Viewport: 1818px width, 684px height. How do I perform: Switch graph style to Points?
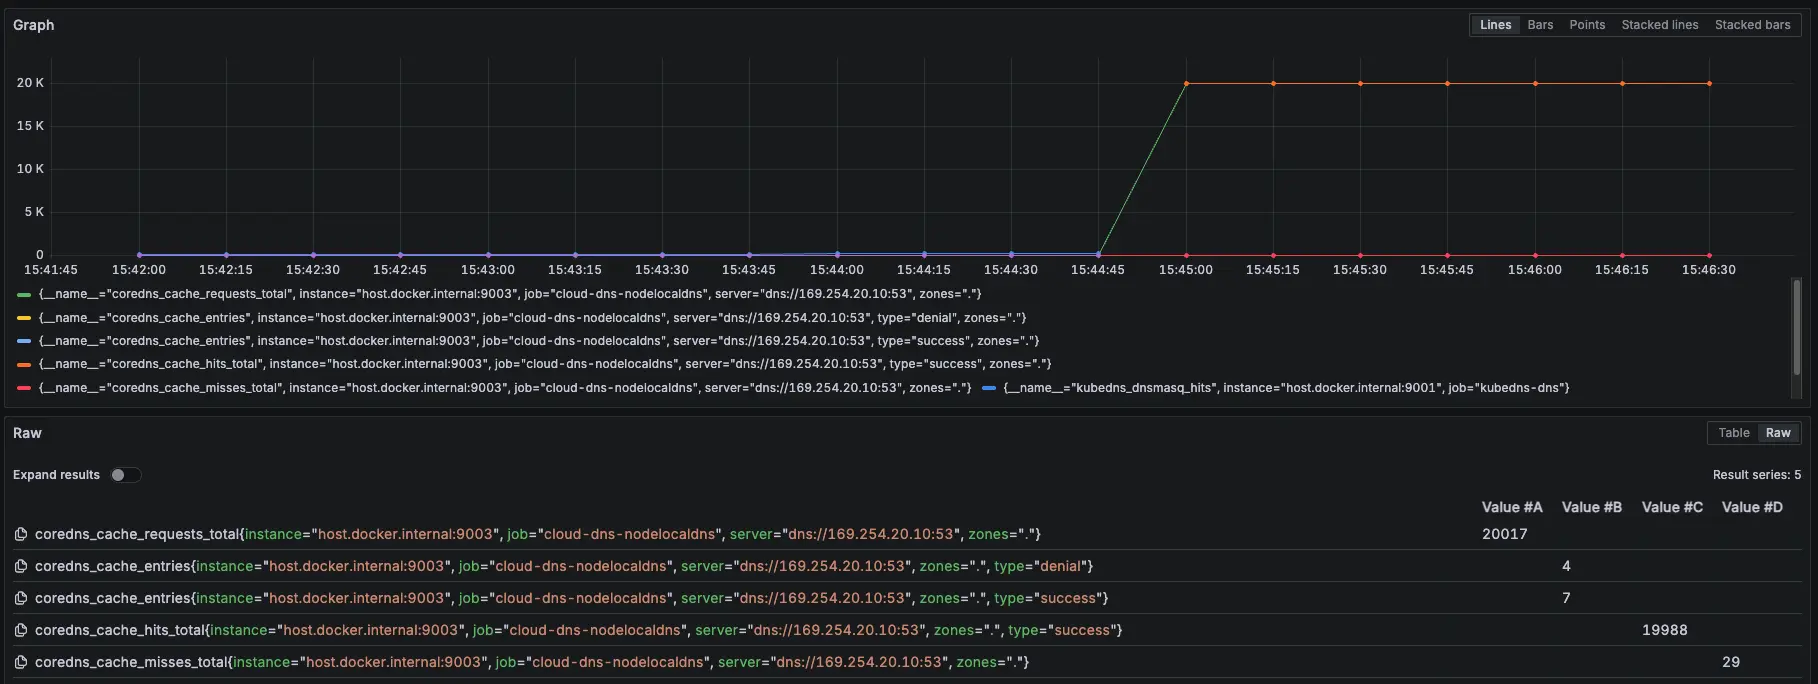pyautogui.click(x=1586, y=25)
